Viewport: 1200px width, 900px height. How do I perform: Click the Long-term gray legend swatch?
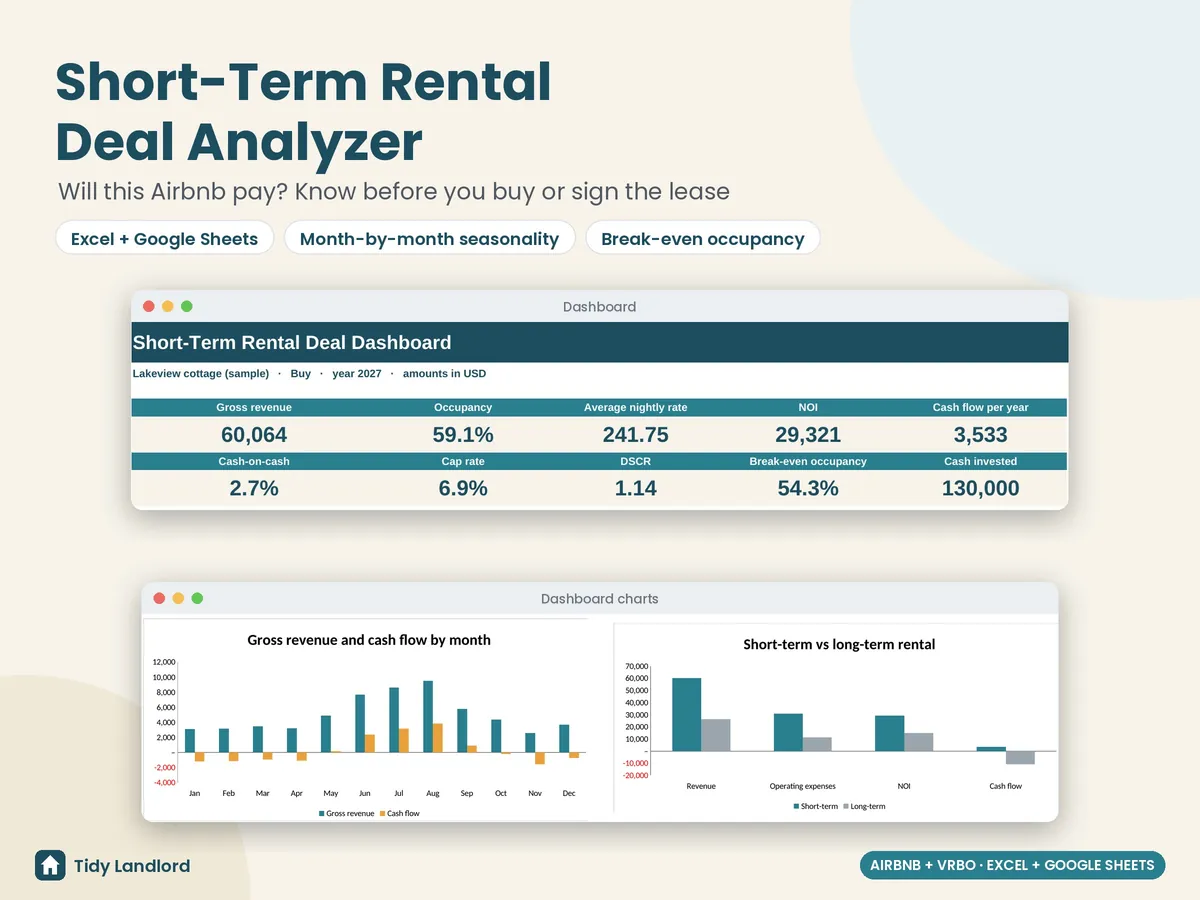pyautogui.click(x=847, y=806)
